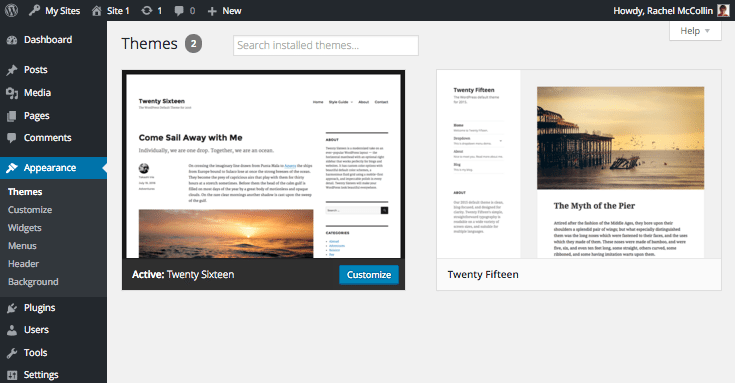Open the WordPress logo menu

click(11, 10)
